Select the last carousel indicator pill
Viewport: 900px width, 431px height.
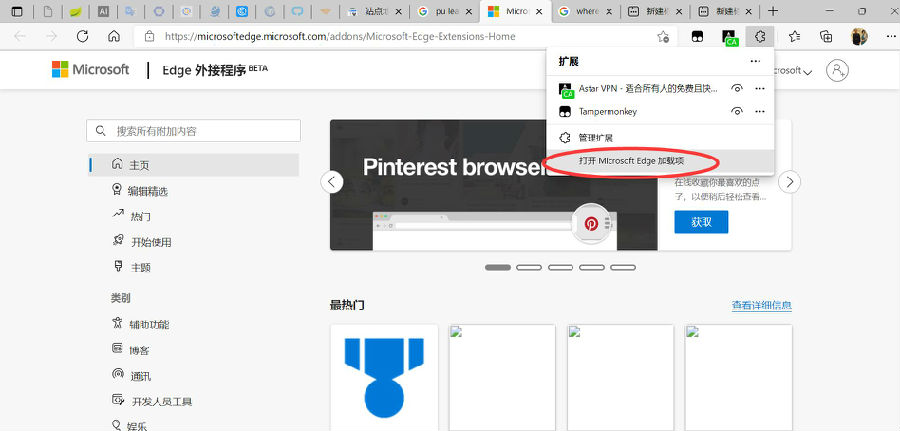[x=623, y=267]
